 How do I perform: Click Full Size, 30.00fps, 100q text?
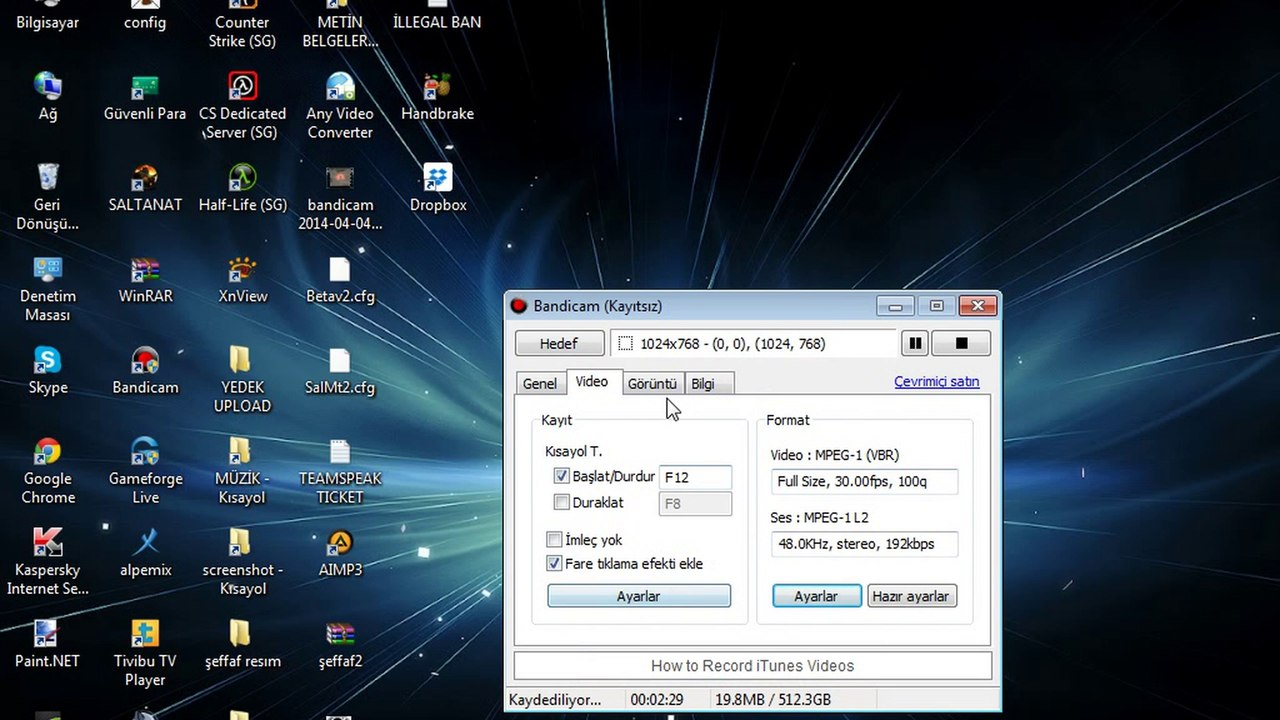tap(864, 482)
